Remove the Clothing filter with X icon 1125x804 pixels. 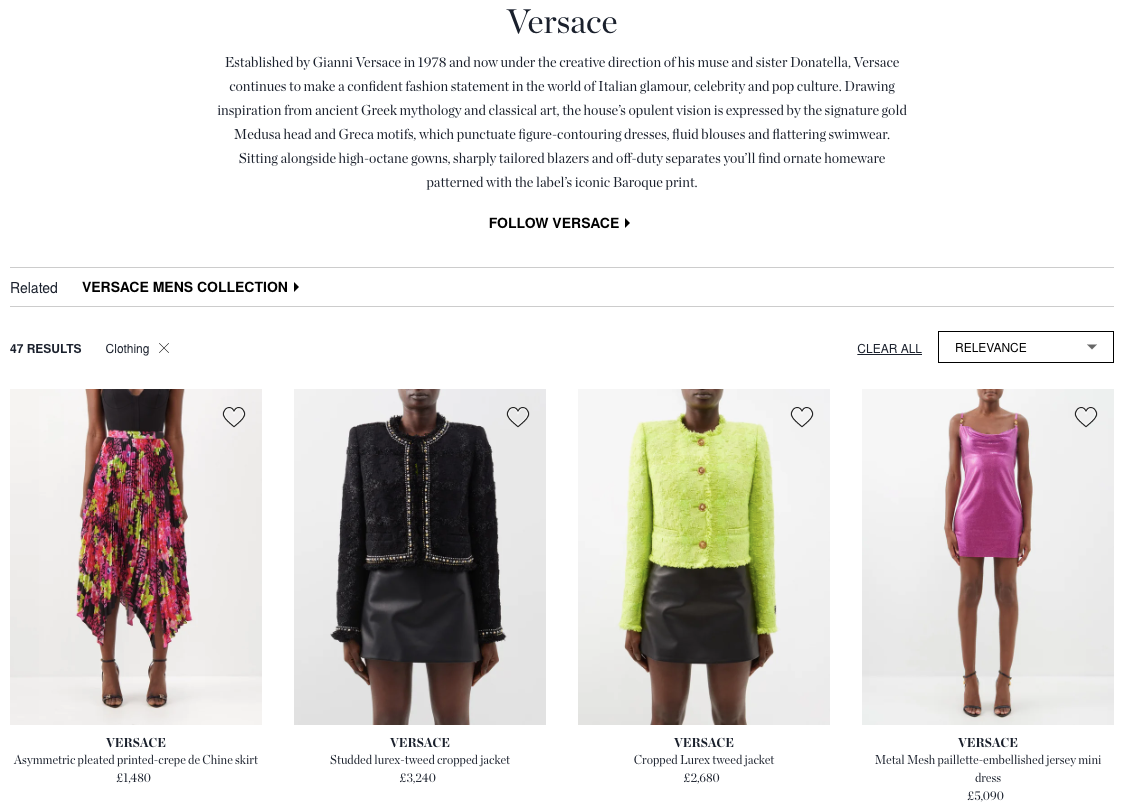click(164, 348)
